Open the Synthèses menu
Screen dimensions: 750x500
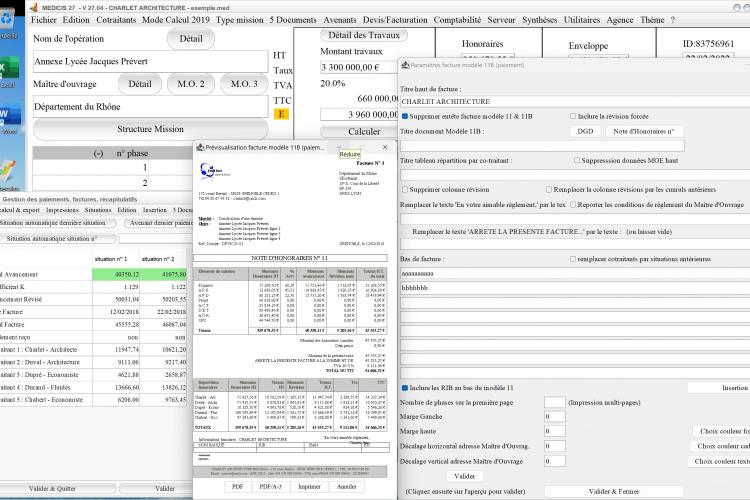point(540,20)
